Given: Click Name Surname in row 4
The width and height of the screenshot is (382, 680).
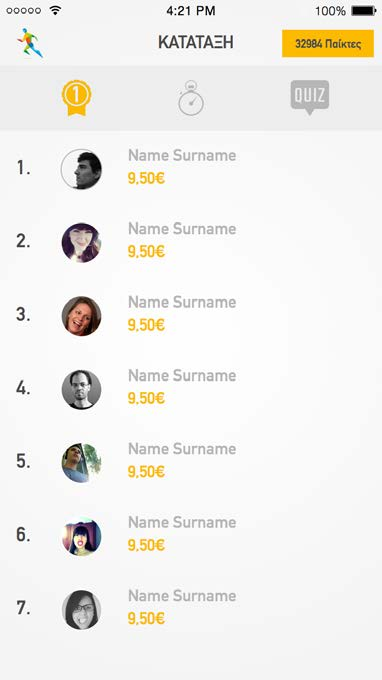Looking at the screenshot, I should click(x=182, y=375).
